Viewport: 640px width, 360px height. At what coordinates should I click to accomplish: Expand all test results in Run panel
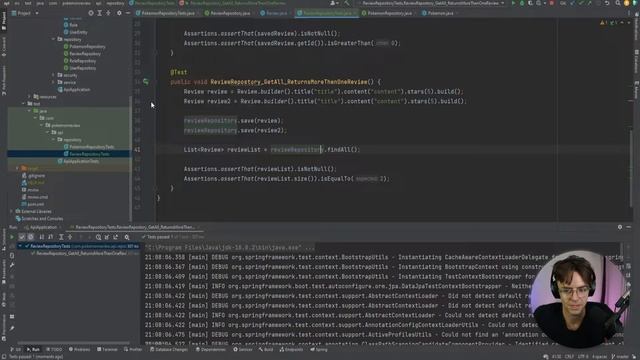coord(61,237)
